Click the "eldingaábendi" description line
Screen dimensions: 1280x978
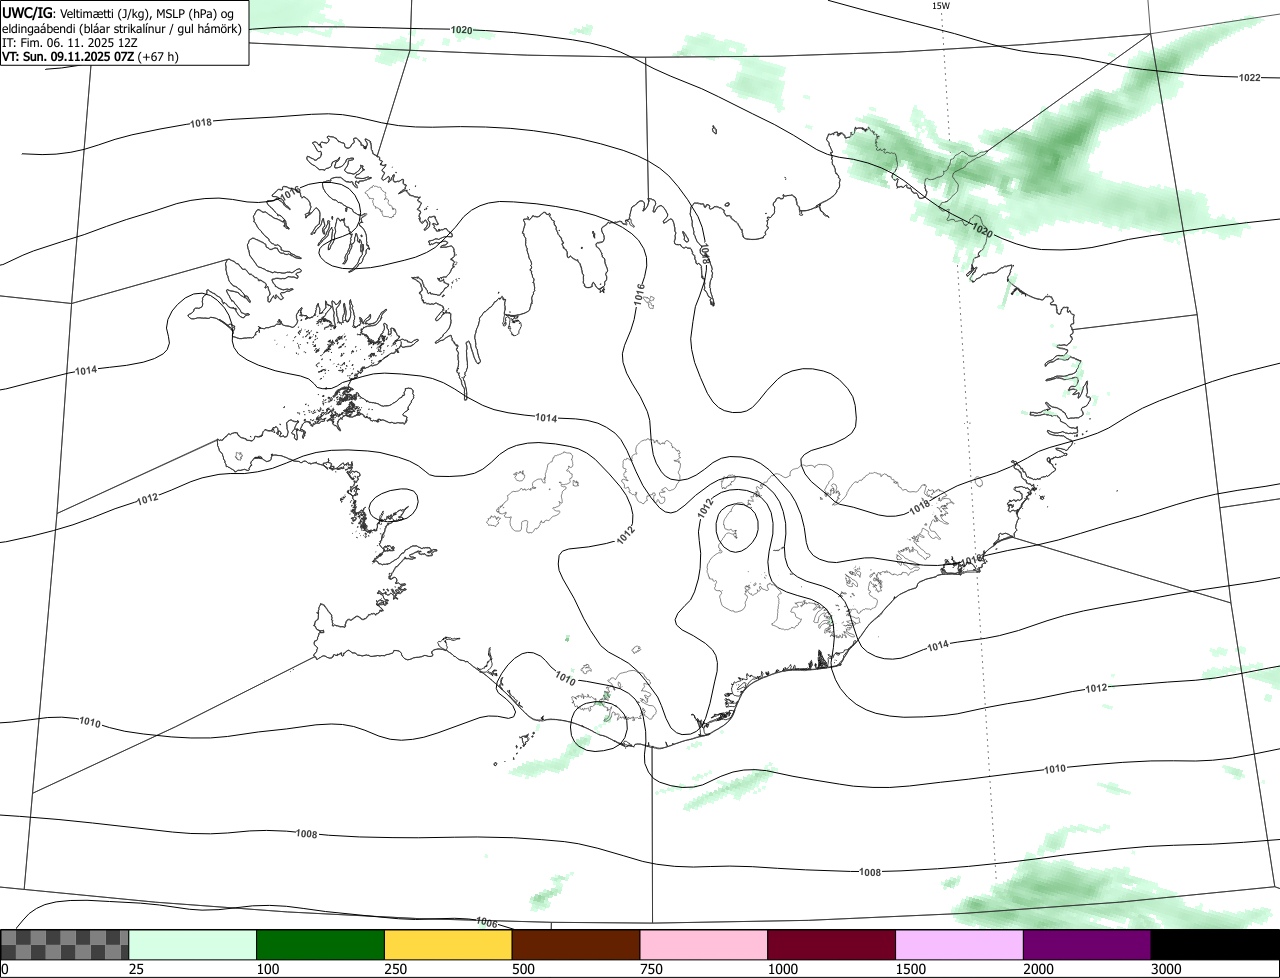click(x=122, y=28)
